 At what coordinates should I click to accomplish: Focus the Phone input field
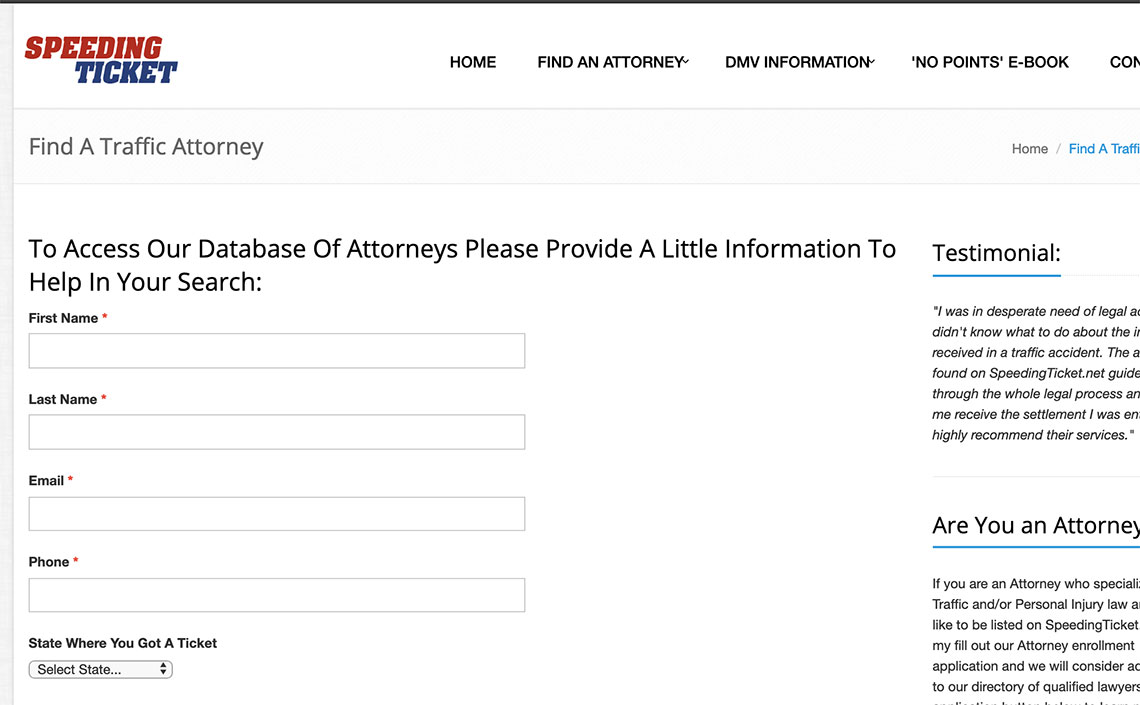pyautogui.click(x=277, y=595)
